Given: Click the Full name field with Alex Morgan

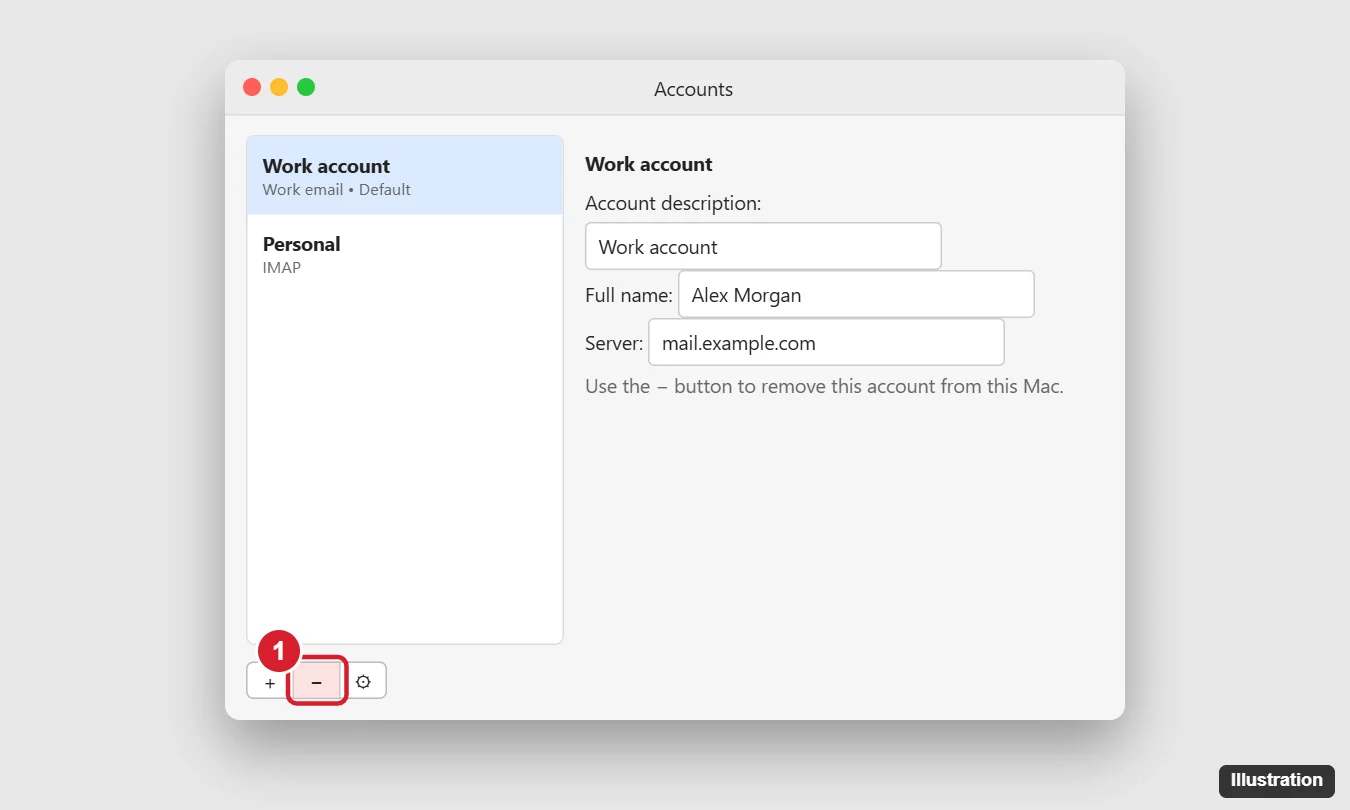Looking at the screenshot, I should [x=856, y=295].
